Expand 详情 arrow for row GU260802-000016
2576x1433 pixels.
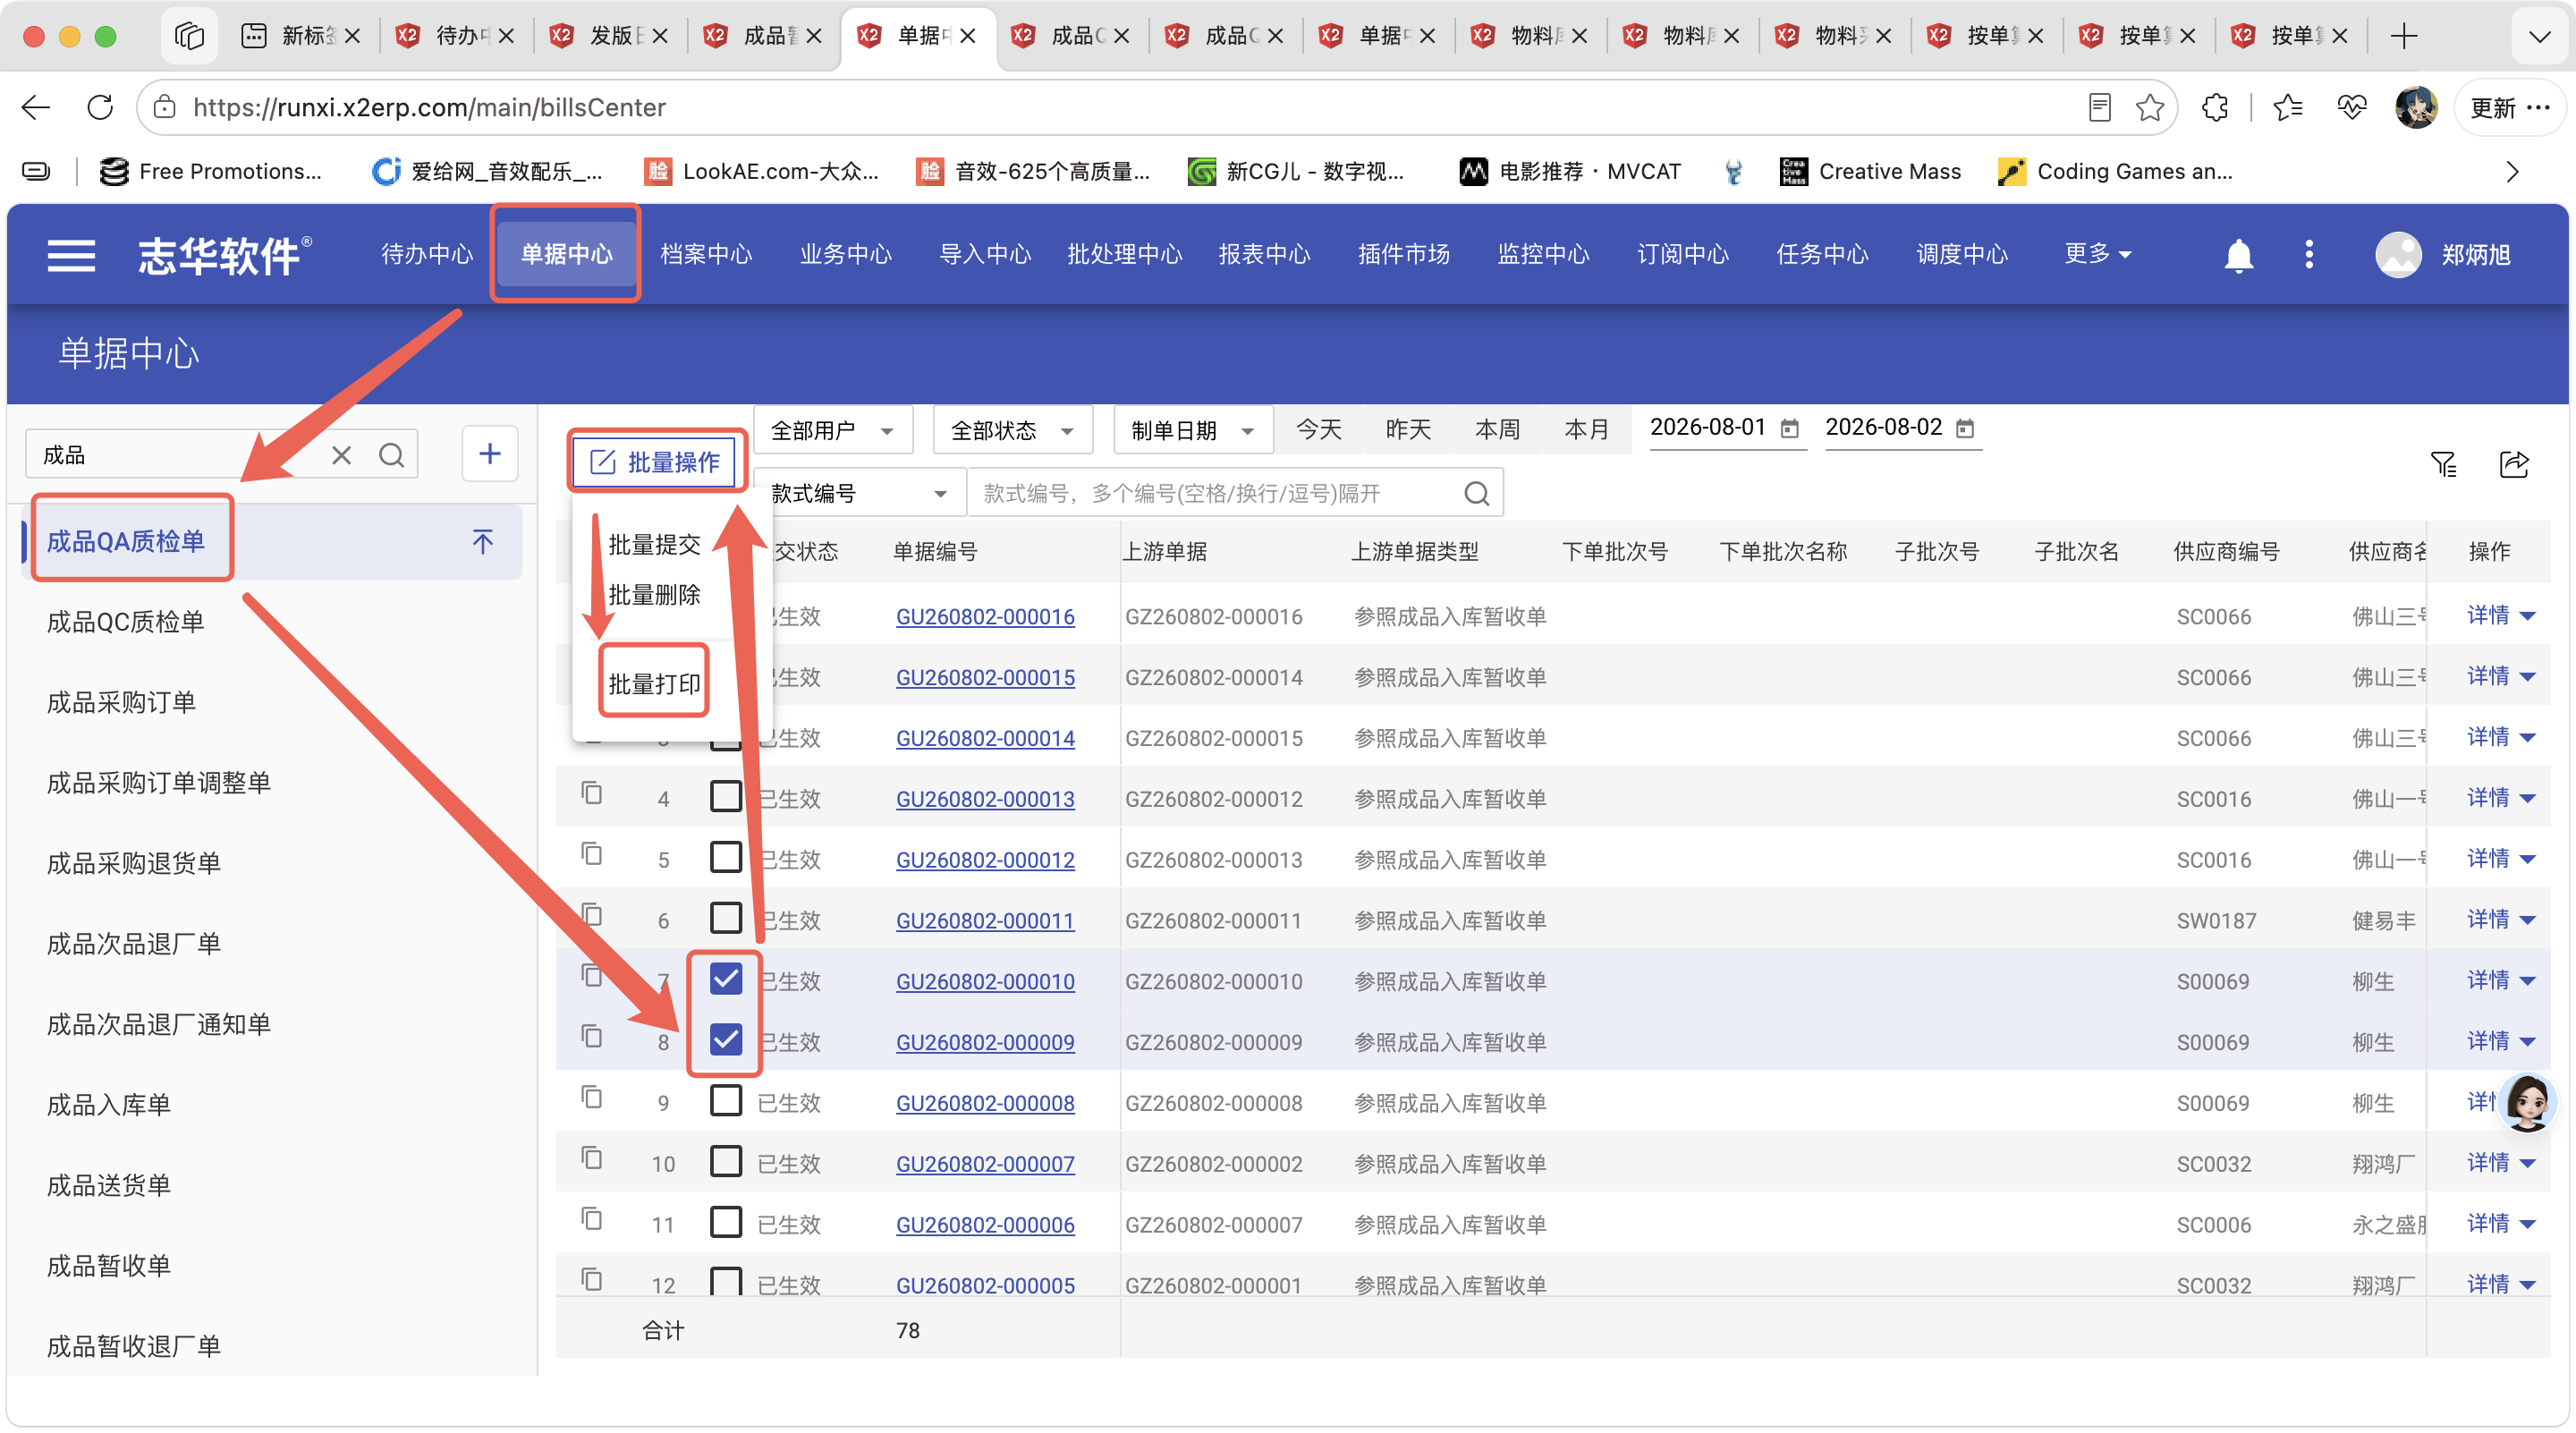2528,616
